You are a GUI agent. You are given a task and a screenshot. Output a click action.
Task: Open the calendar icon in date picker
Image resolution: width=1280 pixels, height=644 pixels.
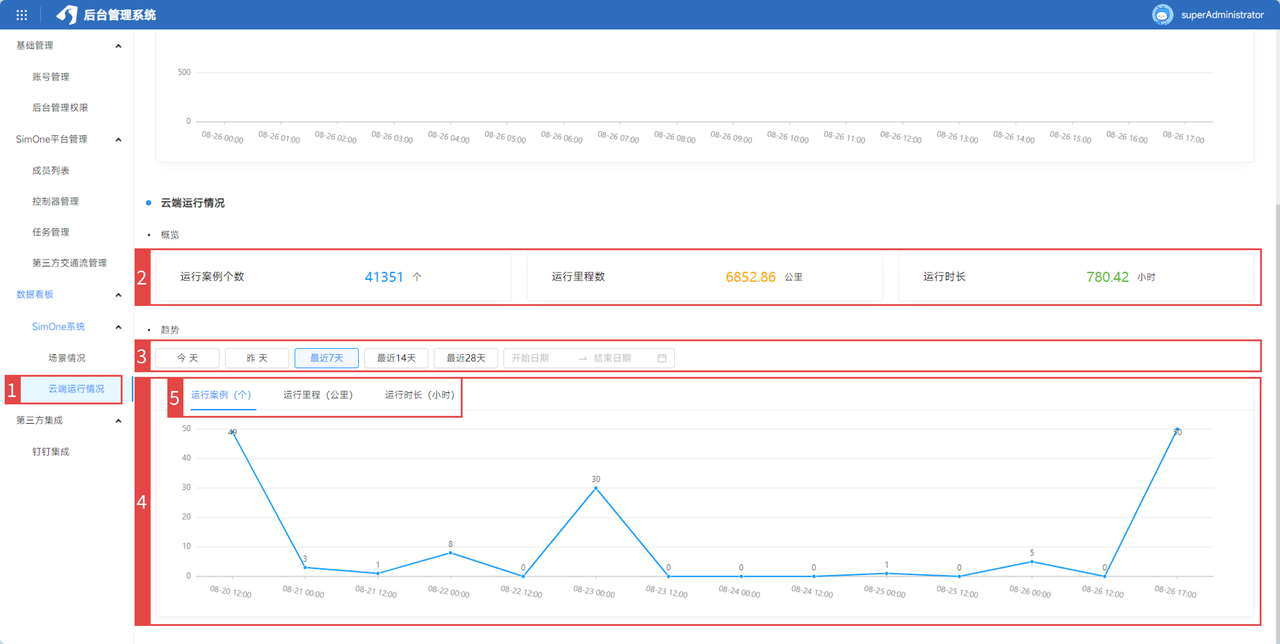(x=662, y=358)
